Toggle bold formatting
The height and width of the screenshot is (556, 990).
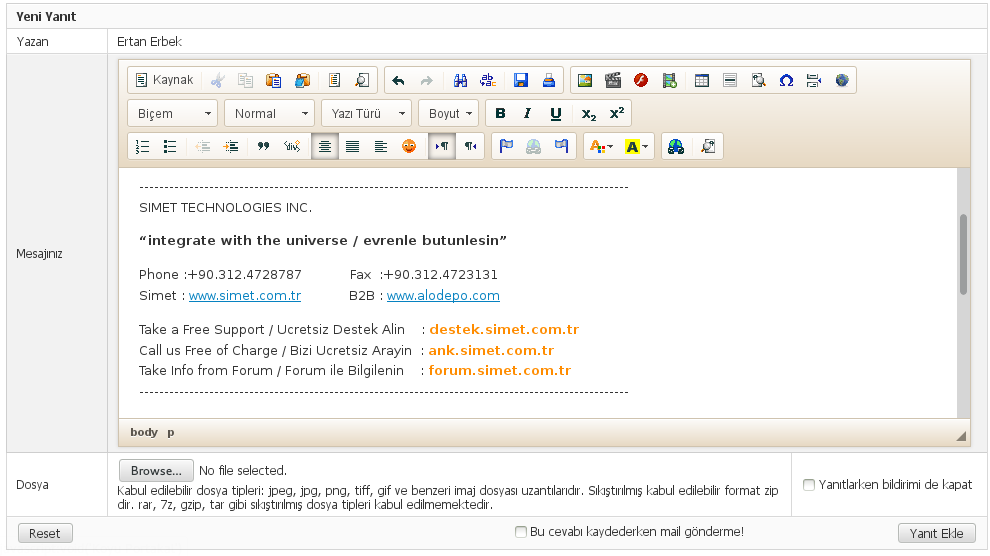(x=500, y=113)
